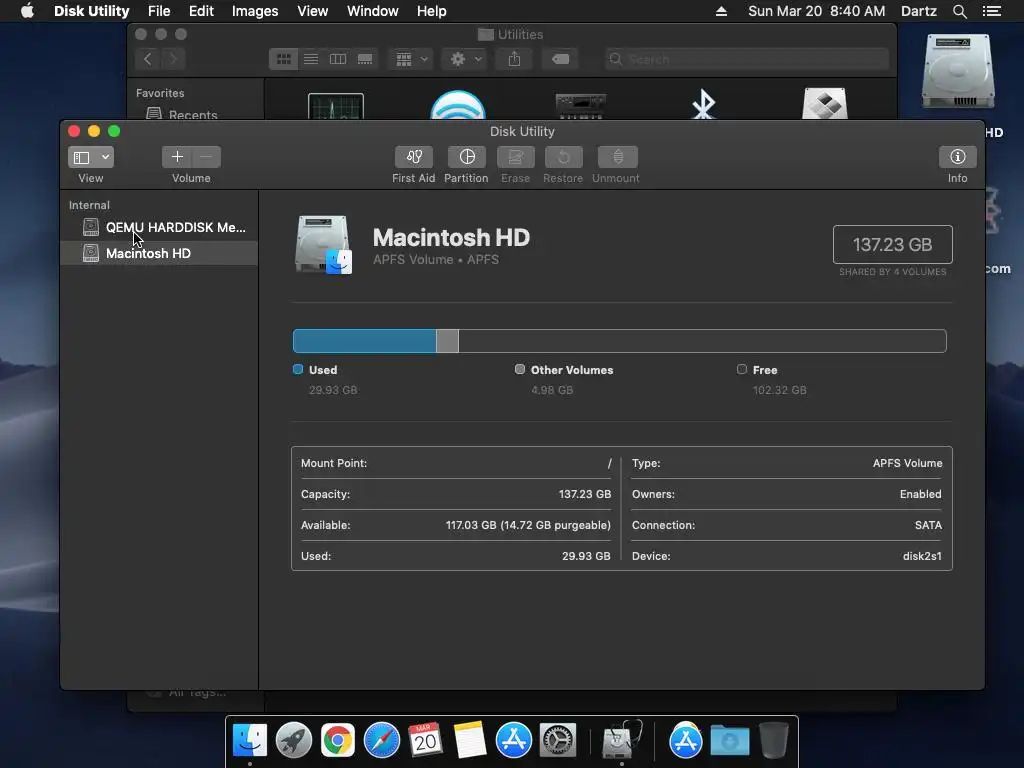The height and width of the screenshot is (768, 1024).
Task: Go back in Utilities Finder window
Action: coord(148,59)
